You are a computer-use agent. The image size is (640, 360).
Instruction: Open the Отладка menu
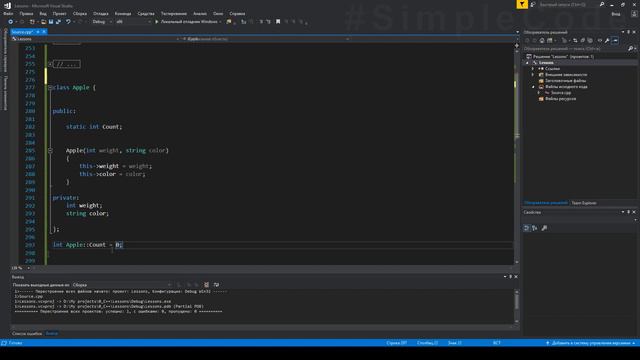[100, 13]
